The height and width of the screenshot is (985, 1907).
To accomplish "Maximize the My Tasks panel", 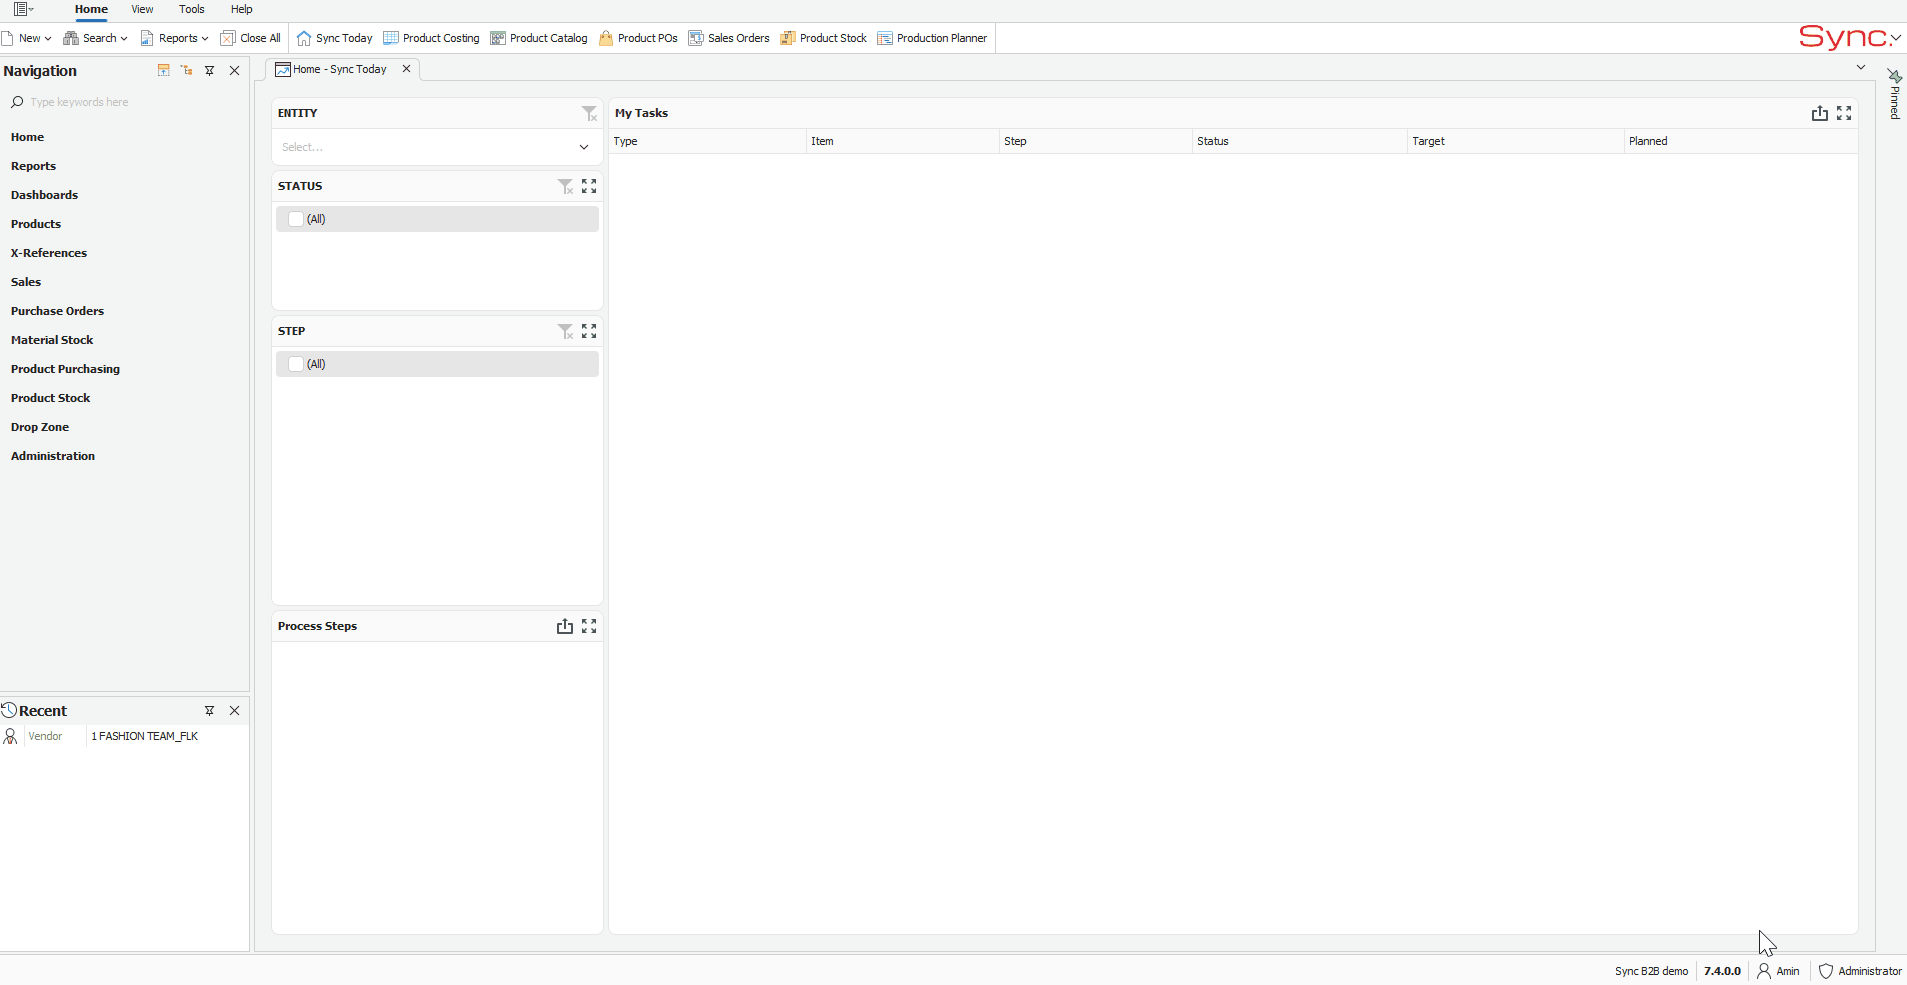I will click(1844, 113).
